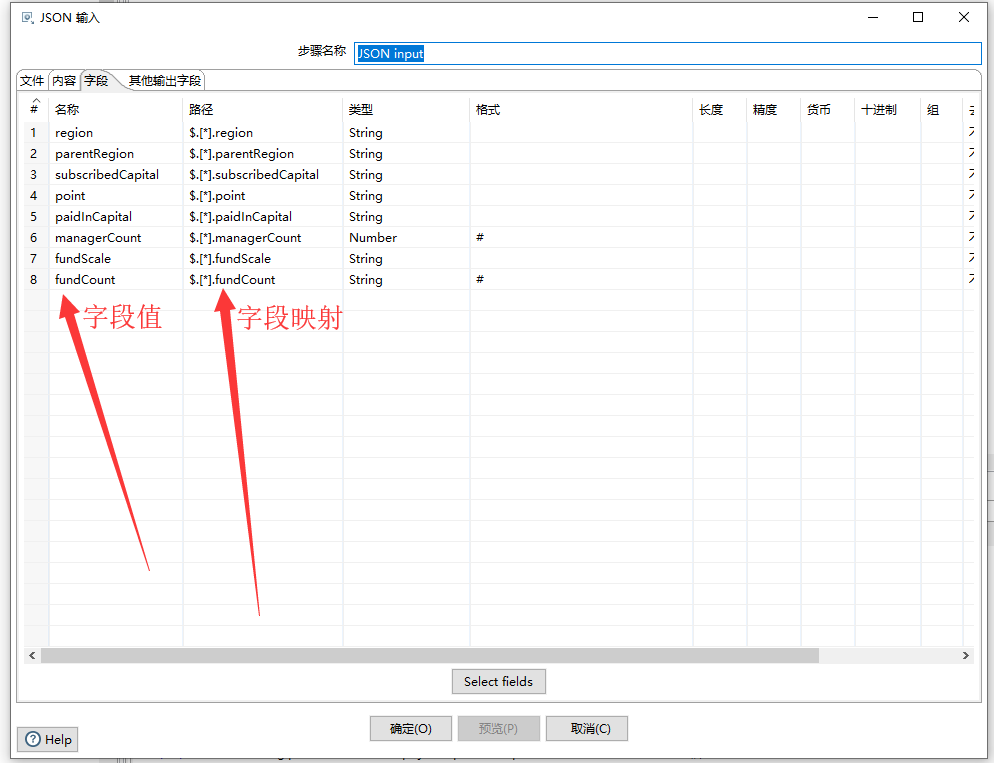Click the # format cell of fundCount
The width and height of the screenshot is (994, 763).
pos(480,279)
